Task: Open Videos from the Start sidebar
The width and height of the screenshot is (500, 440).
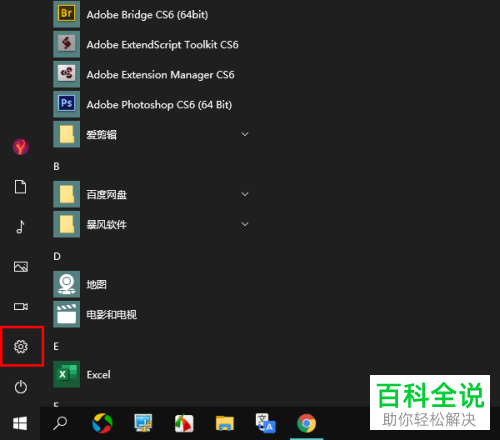Action: coord(21,306)
